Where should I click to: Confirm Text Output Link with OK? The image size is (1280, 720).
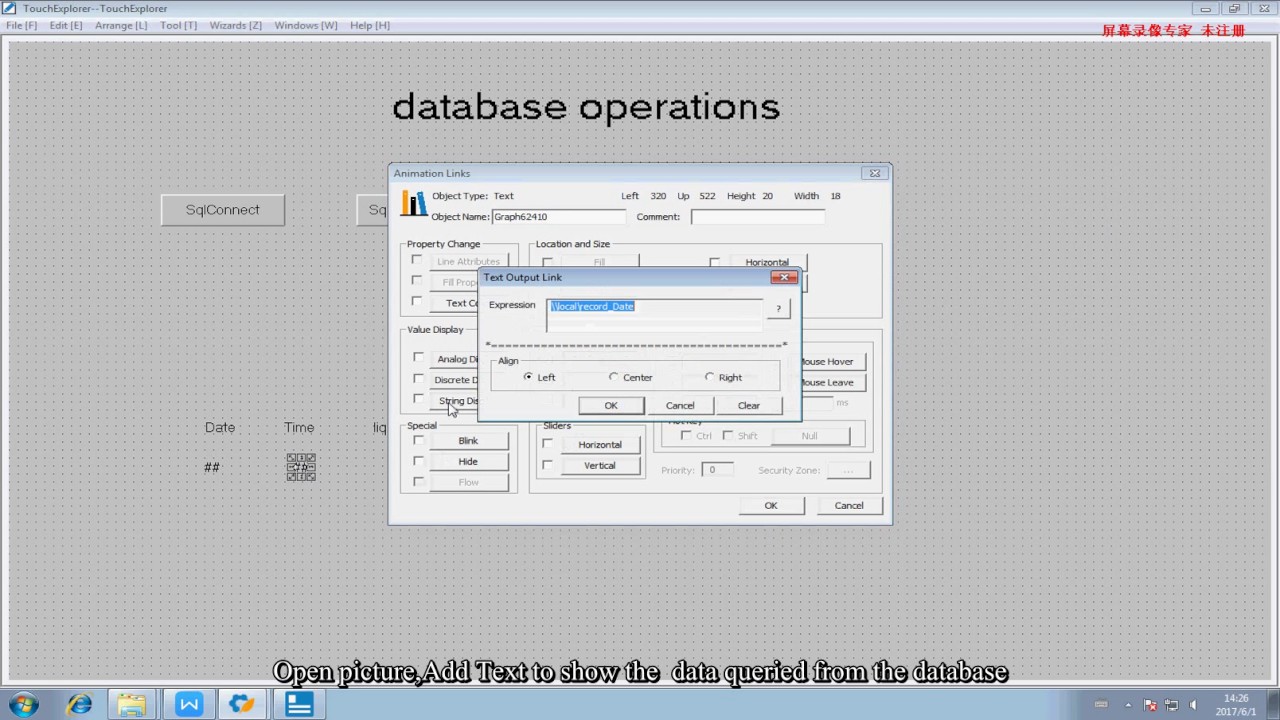click(611, 405)
